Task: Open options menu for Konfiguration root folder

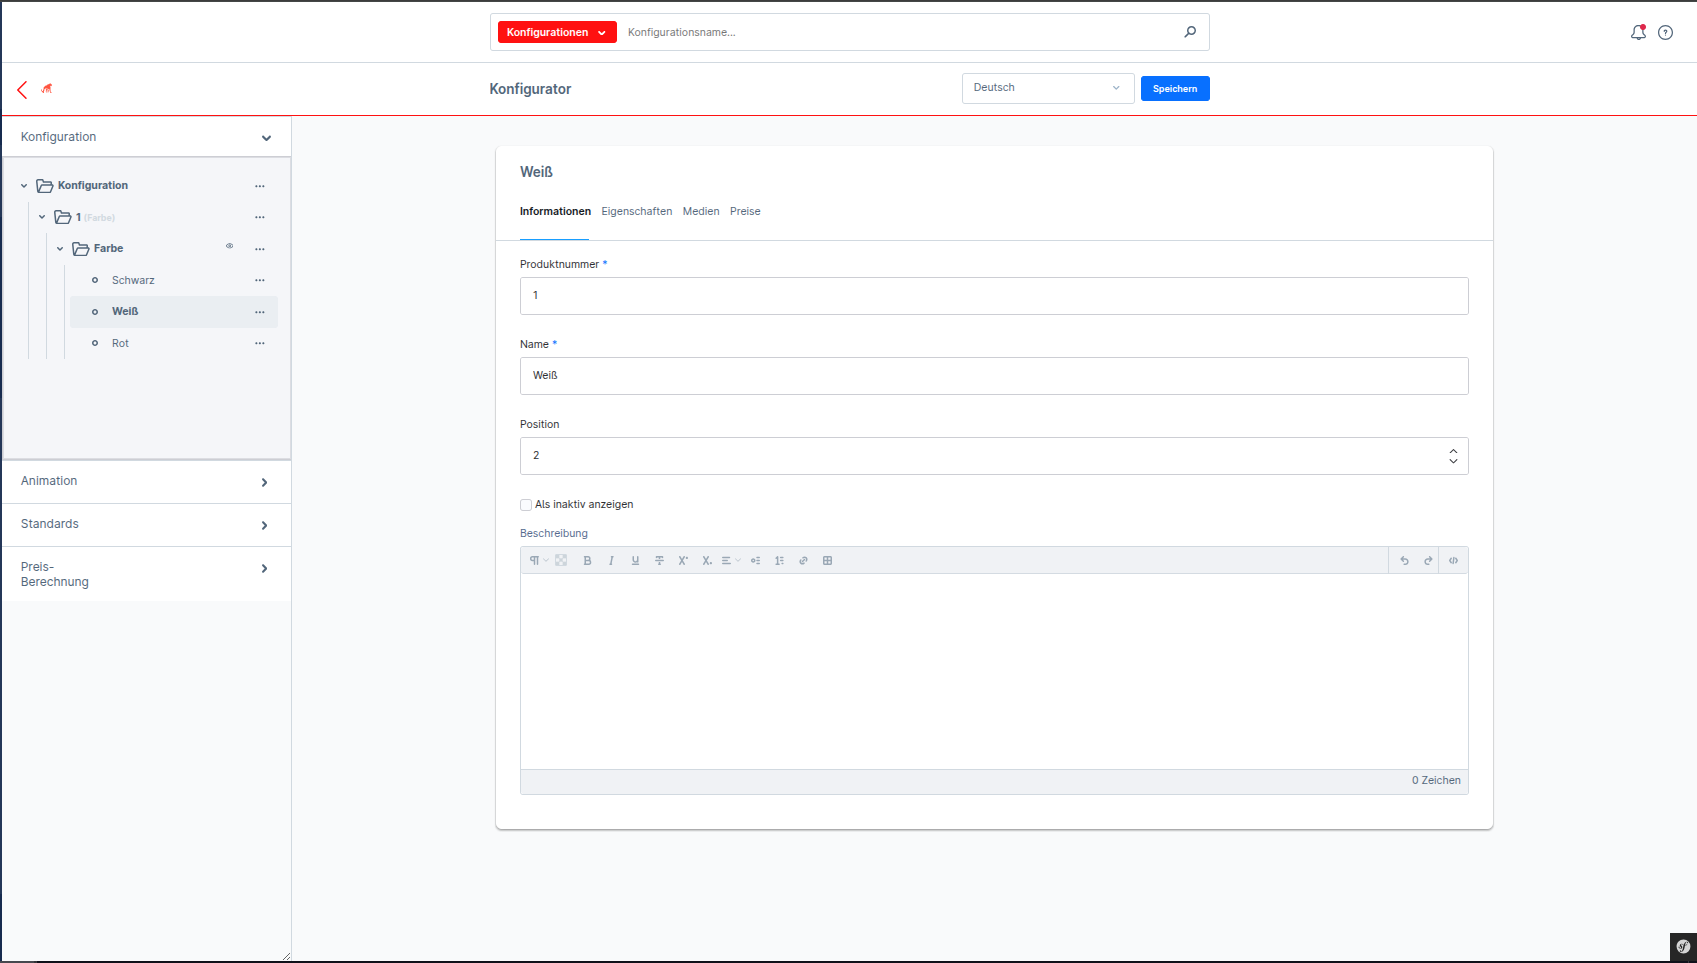Action: (260, 186)
